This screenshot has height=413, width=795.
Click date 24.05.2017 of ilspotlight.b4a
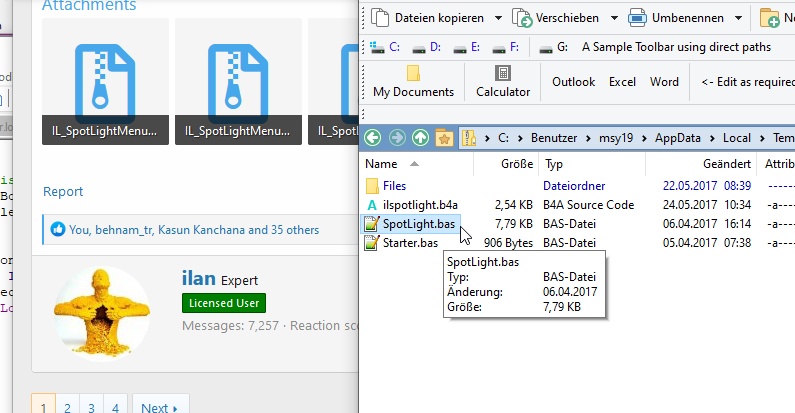pos(690,205)
